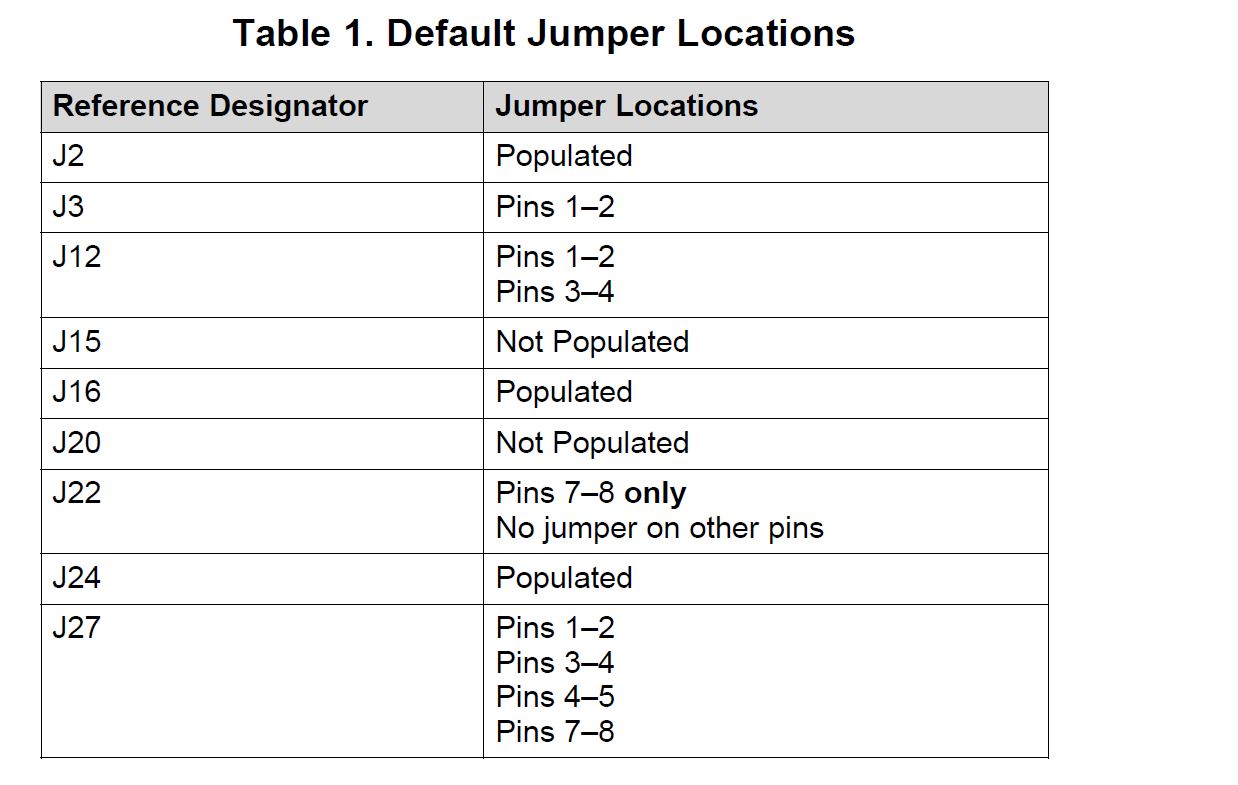Image resolution: width=1238 pixels, height=785 pixels.
Task: Select the "Jumper Locations" column header
Action: (x=626, y=106)
